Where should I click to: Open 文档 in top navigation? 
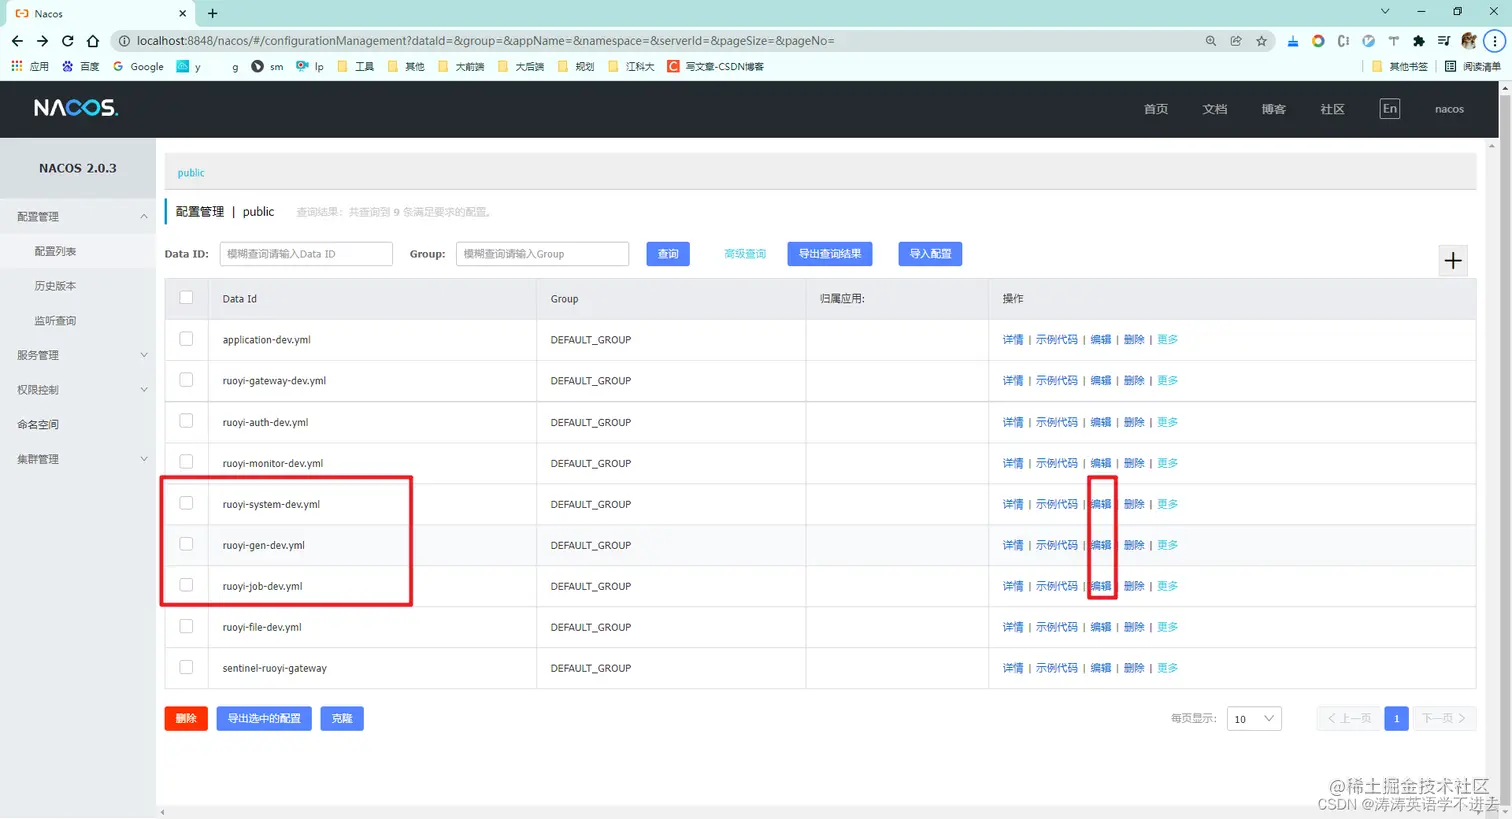click(1215, 109)
